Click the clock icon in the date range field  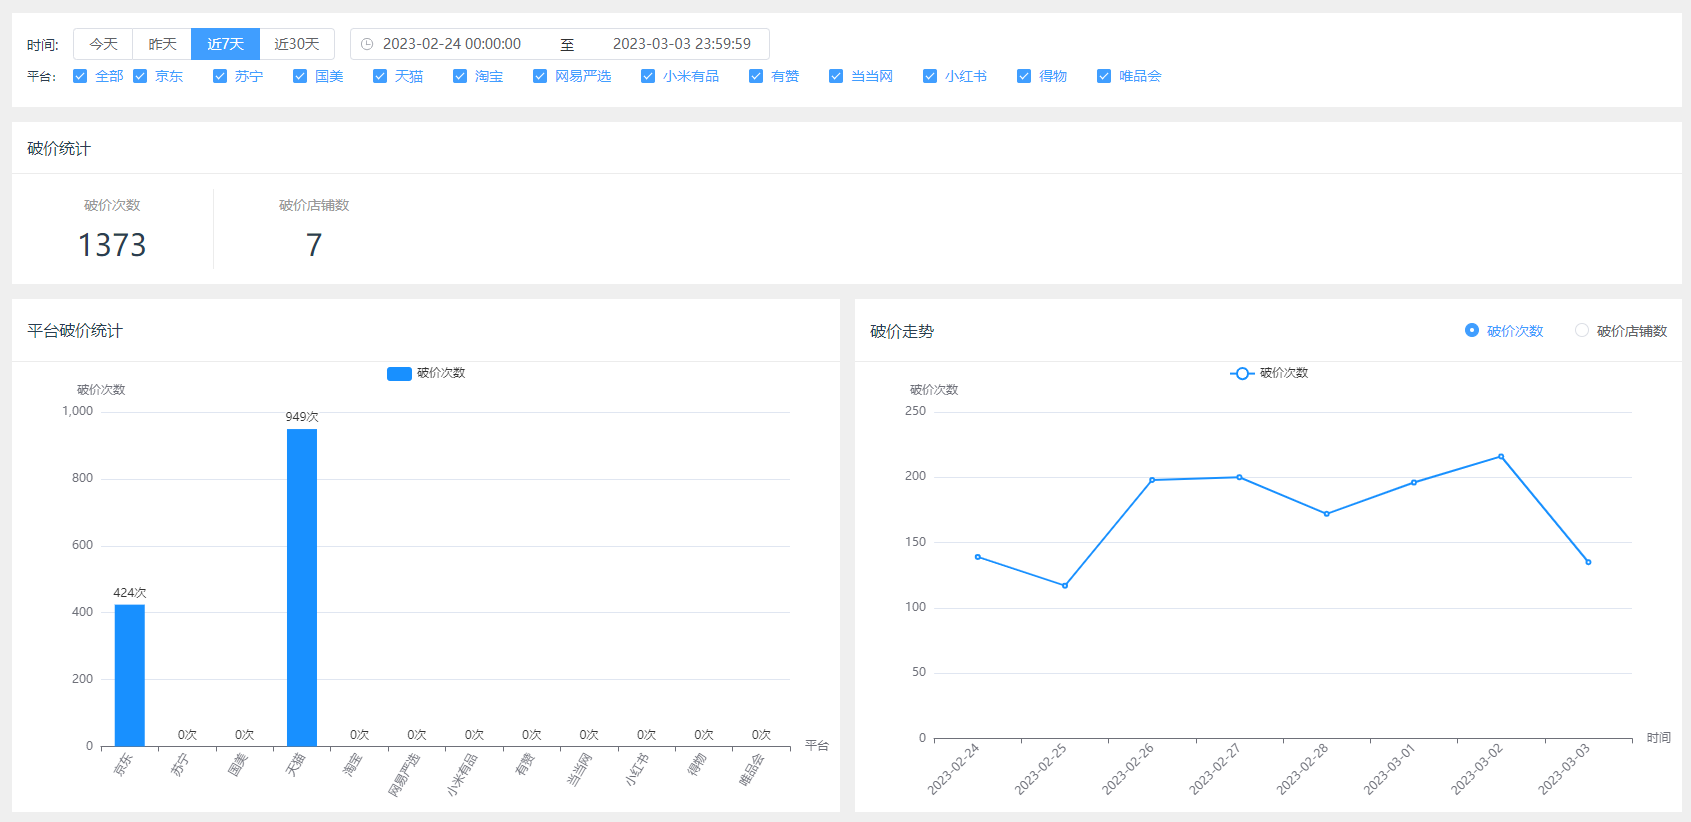tap(367, 44)
